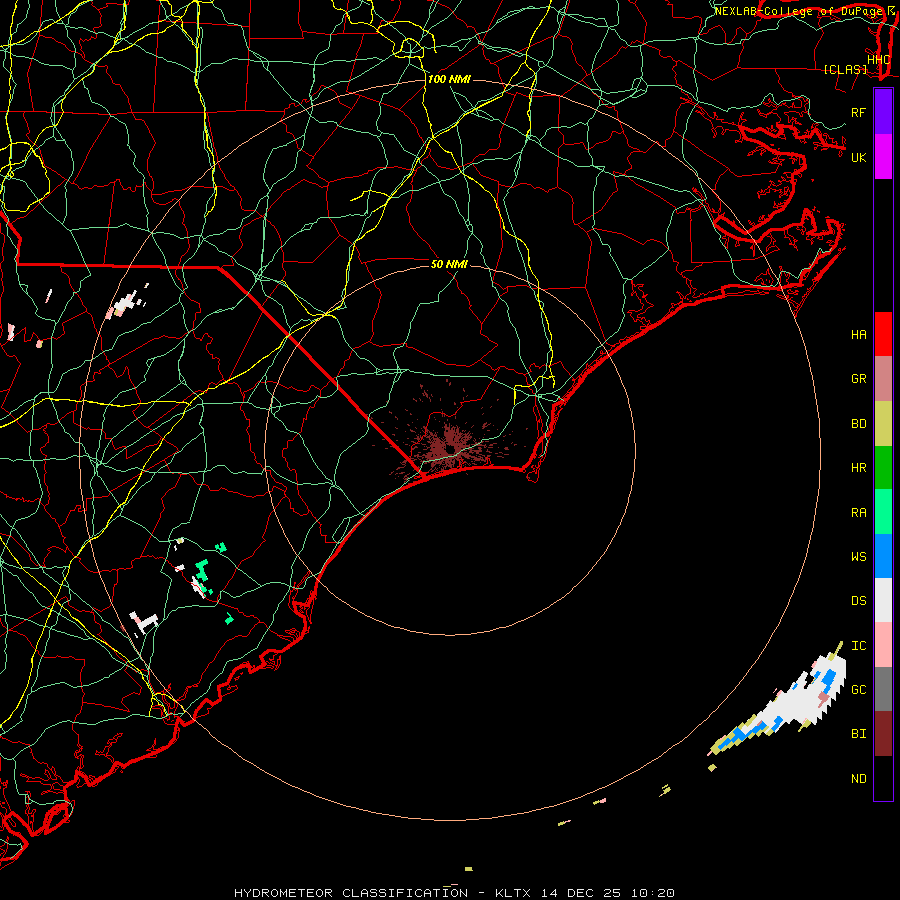Click the GR legend label

tap(858, 379)
